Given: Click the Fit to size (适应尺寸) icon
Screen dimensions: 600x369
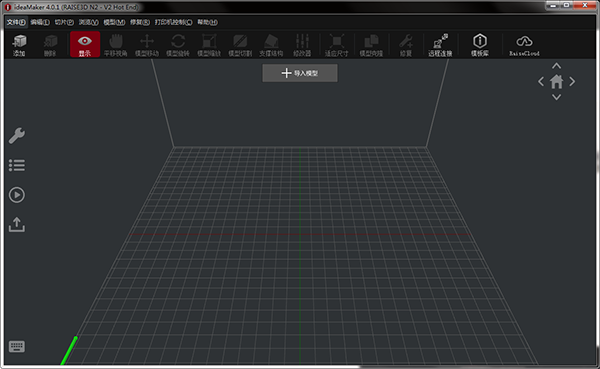Looking at the screenshot, I should [x=337, y=45].
